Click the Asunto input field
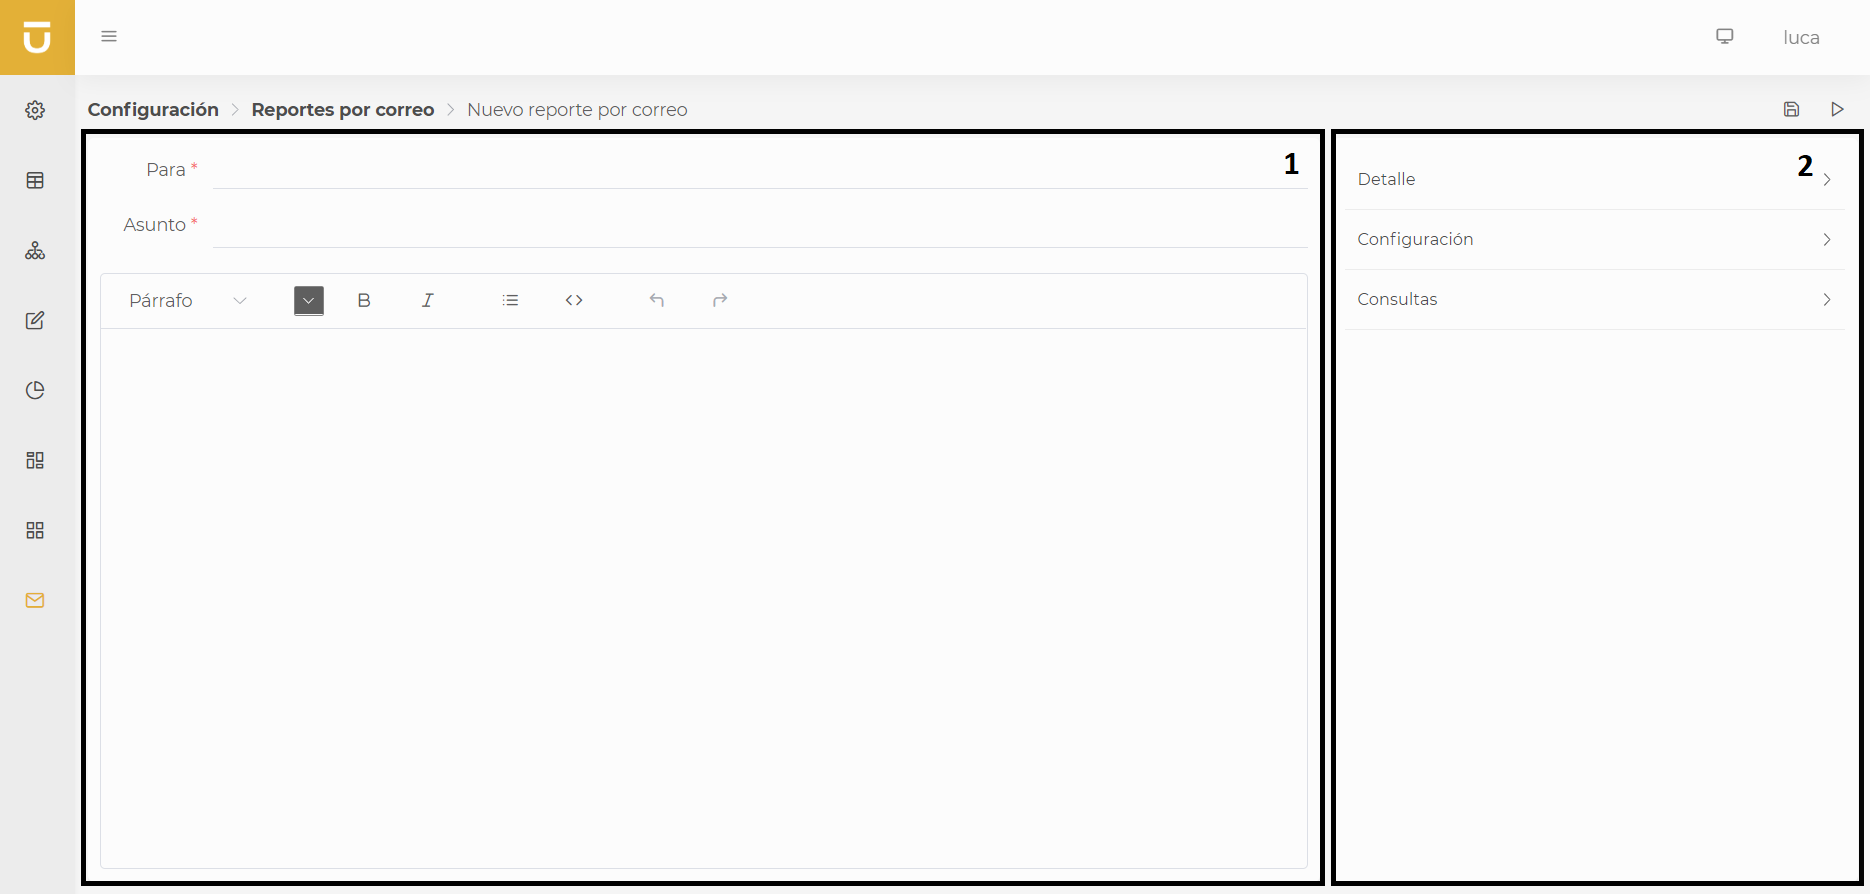1870x894 pixels. tap(760, 227)
